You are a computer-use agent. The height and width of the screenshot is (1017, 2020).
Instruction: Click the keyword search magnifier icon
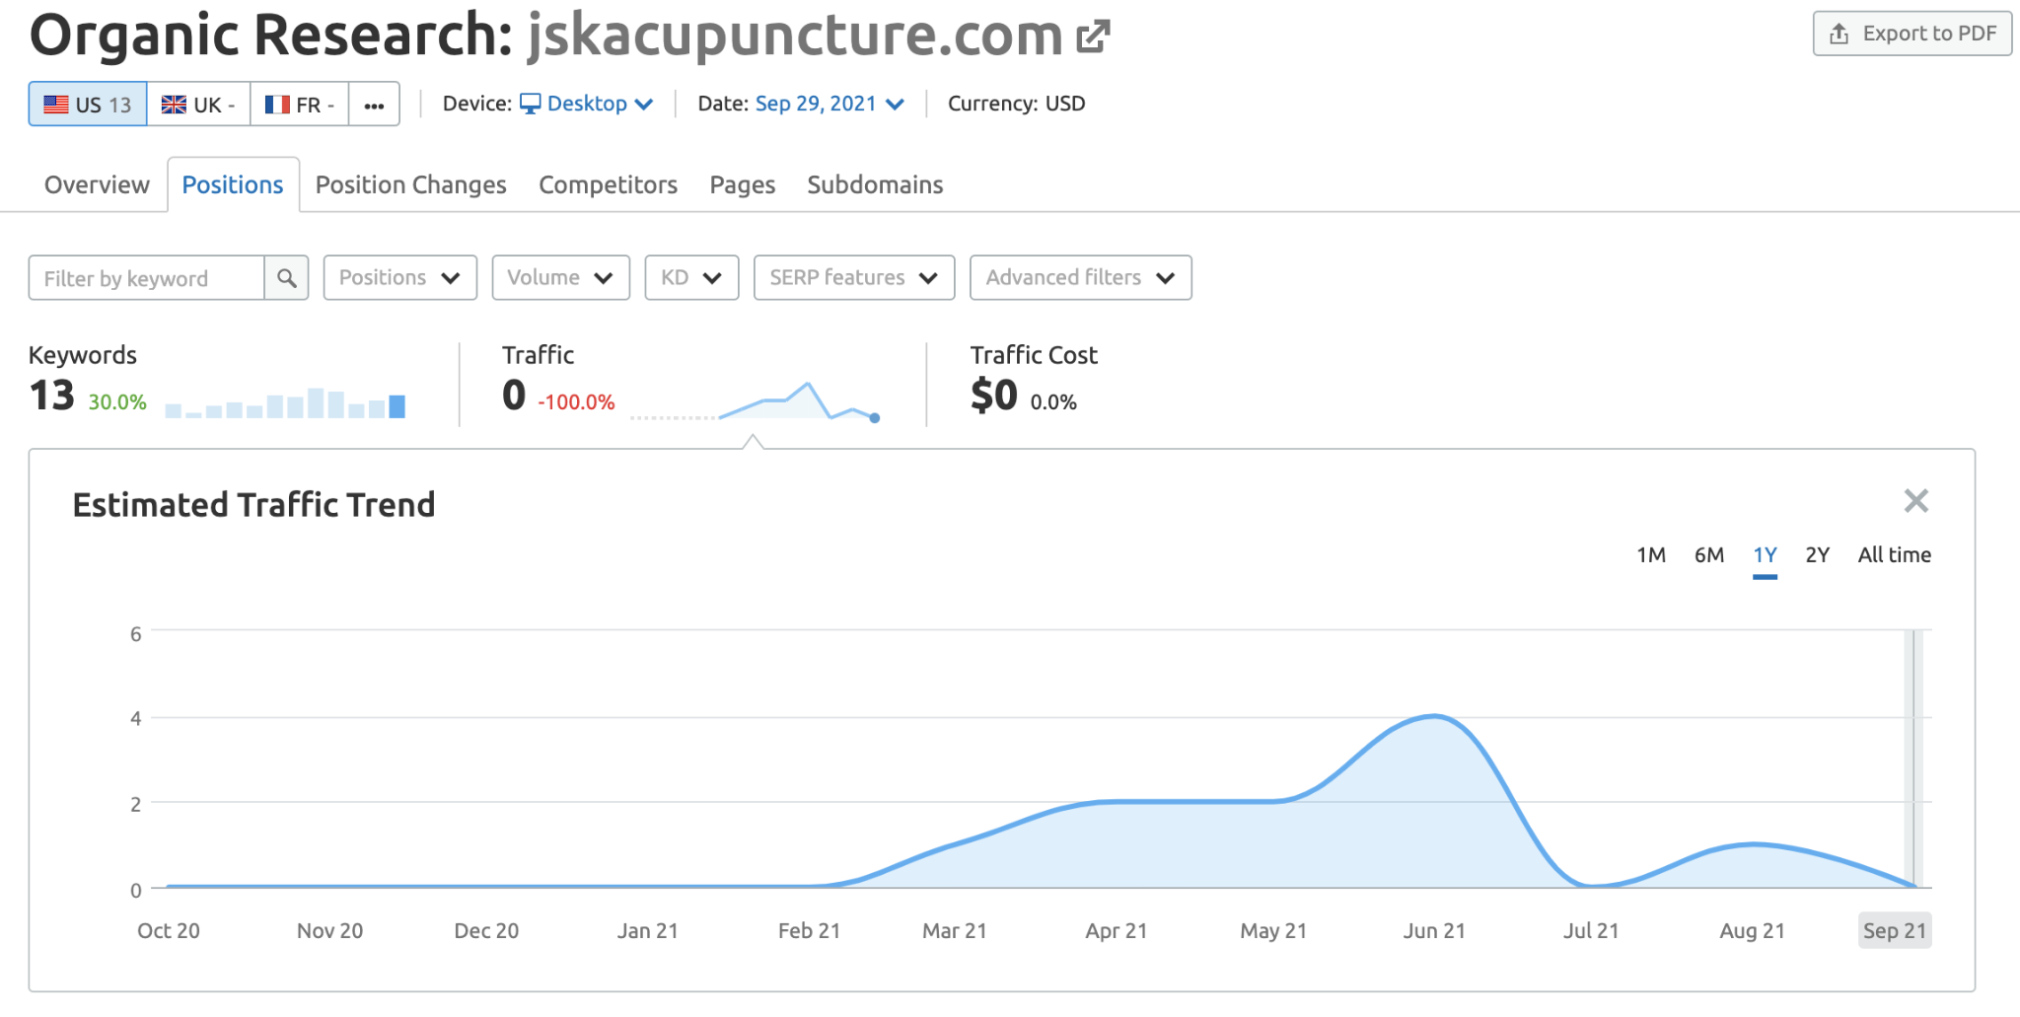pyautogui.click(x=287, y=278)
